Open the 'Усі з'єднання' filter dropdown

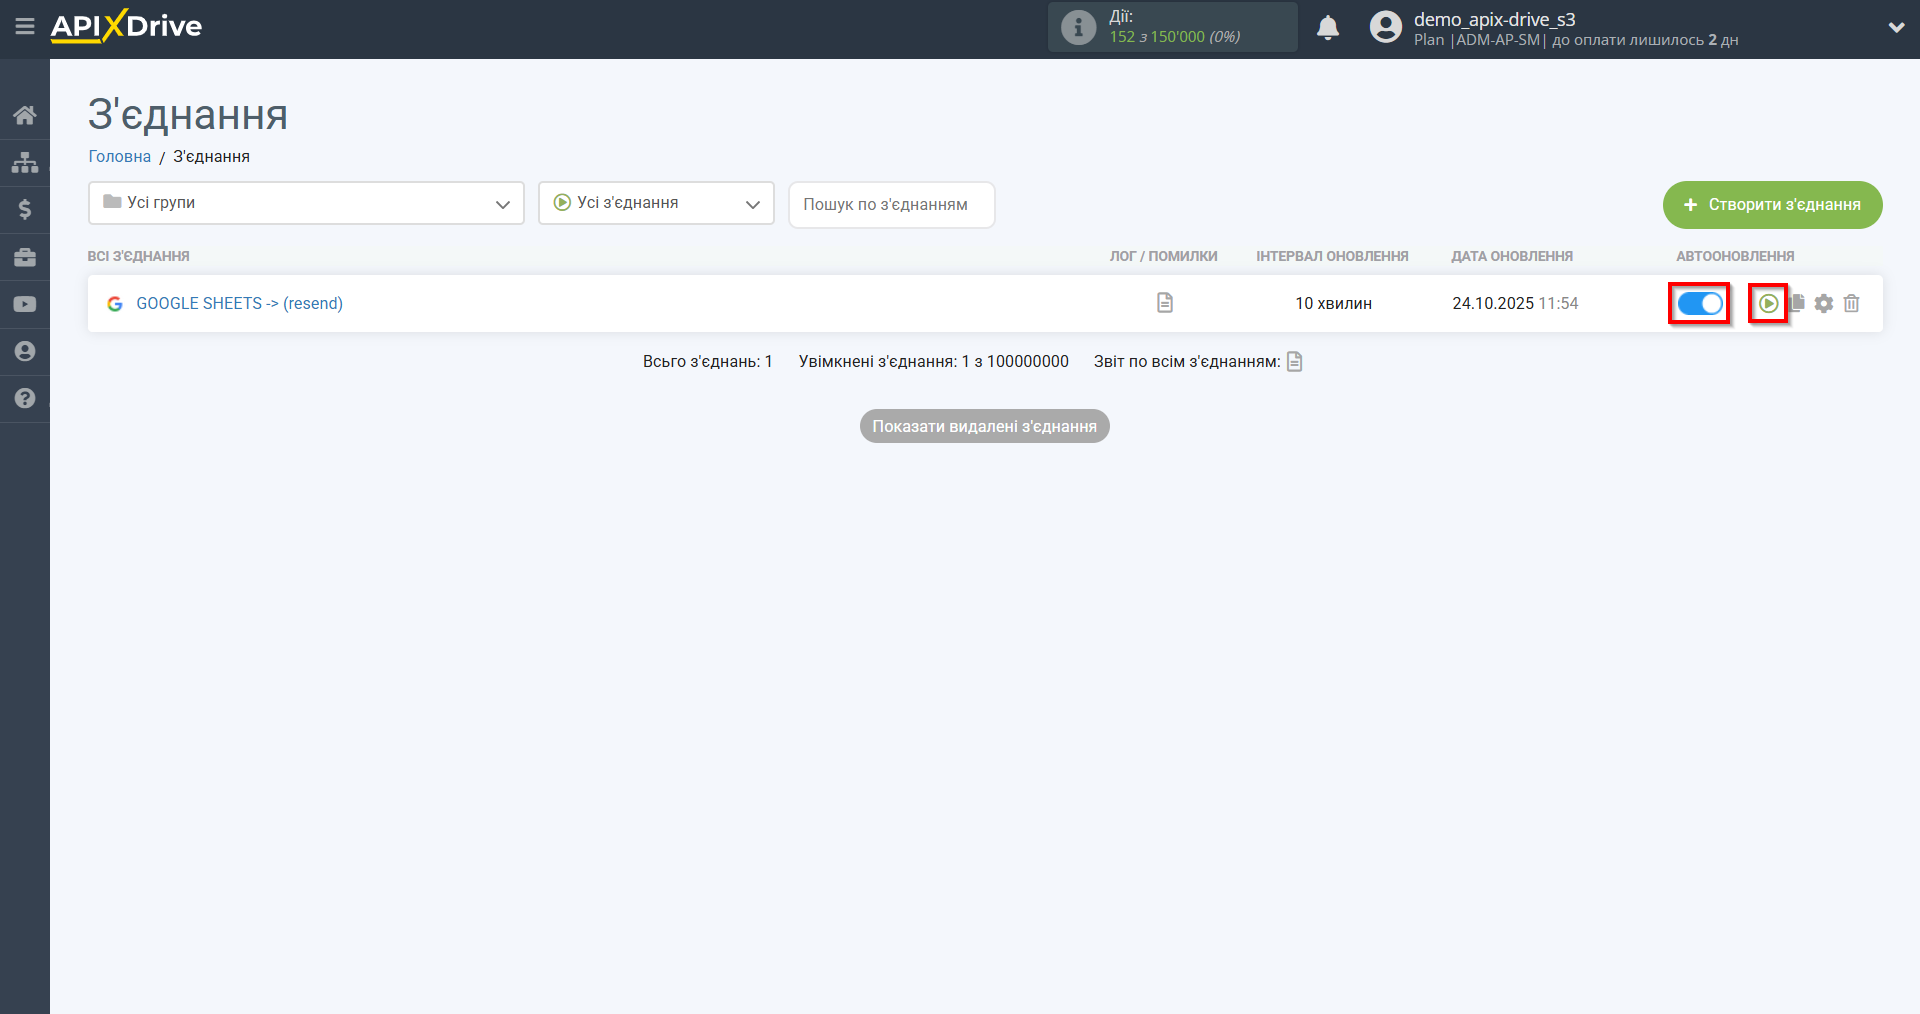click(656, 202)
